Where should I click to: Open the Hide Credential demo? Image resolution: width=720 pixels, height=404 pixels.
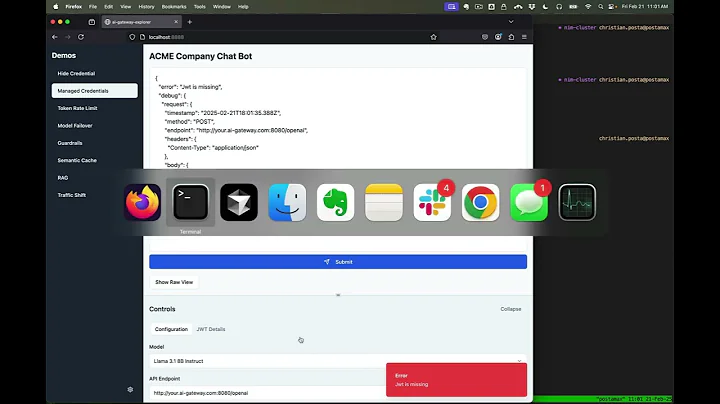[x=95, y=73]
